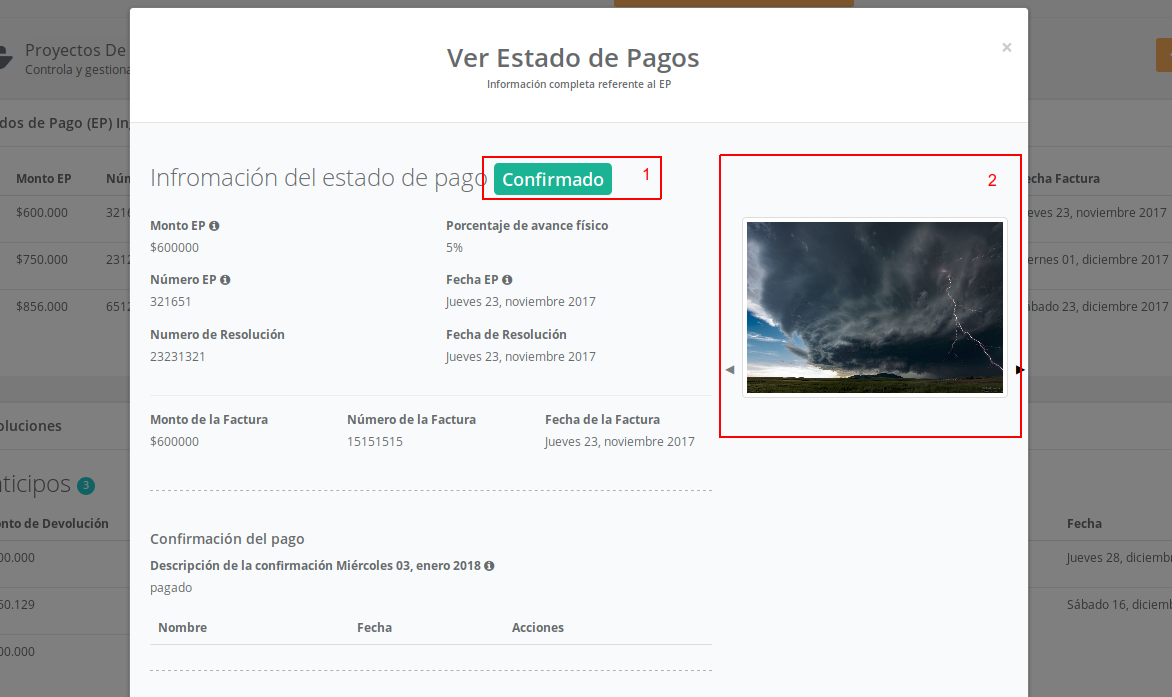Select the $750.000 row in EP table
The image size is (1172, 697).
pos(42,259)
